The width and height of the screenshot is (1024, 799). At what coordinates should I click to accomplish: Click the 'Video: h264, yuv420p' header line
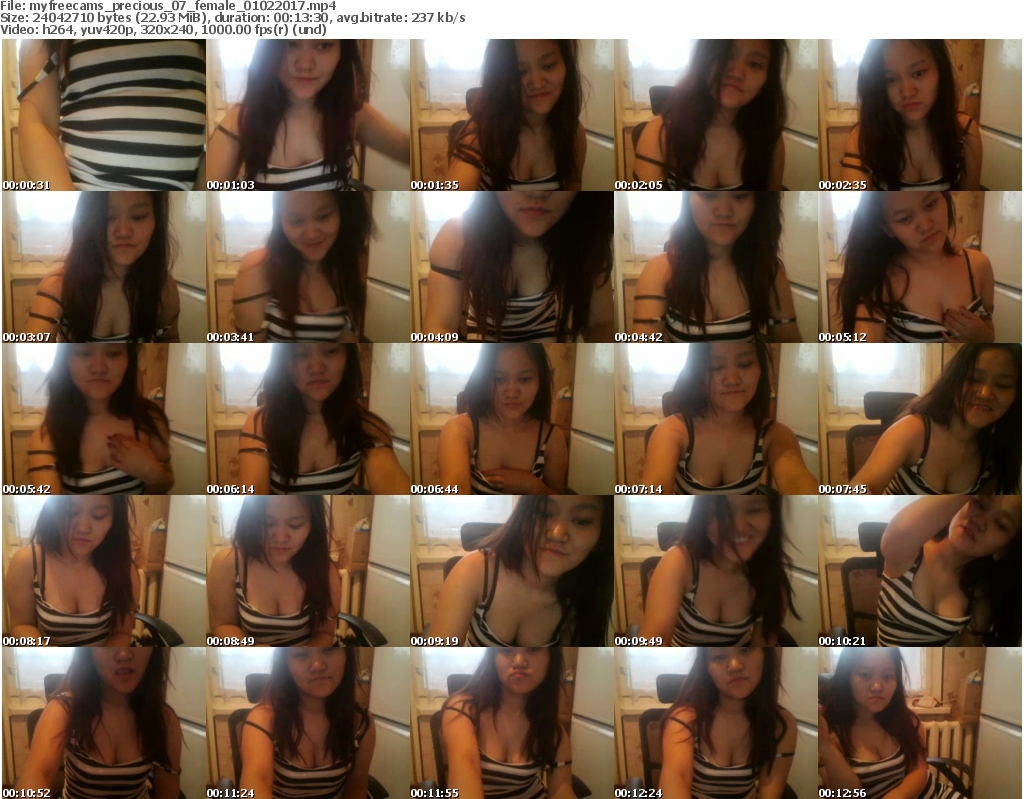163,29
